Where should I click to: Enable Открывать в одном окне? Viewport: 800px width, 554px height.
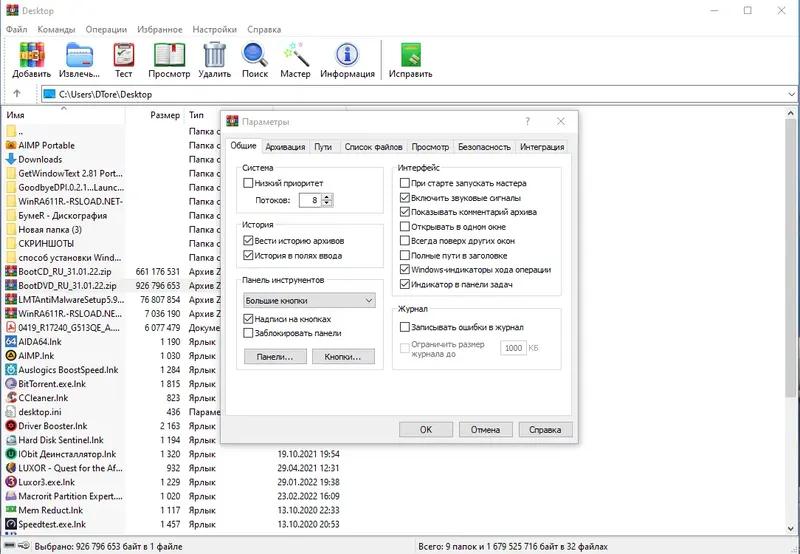405,226
